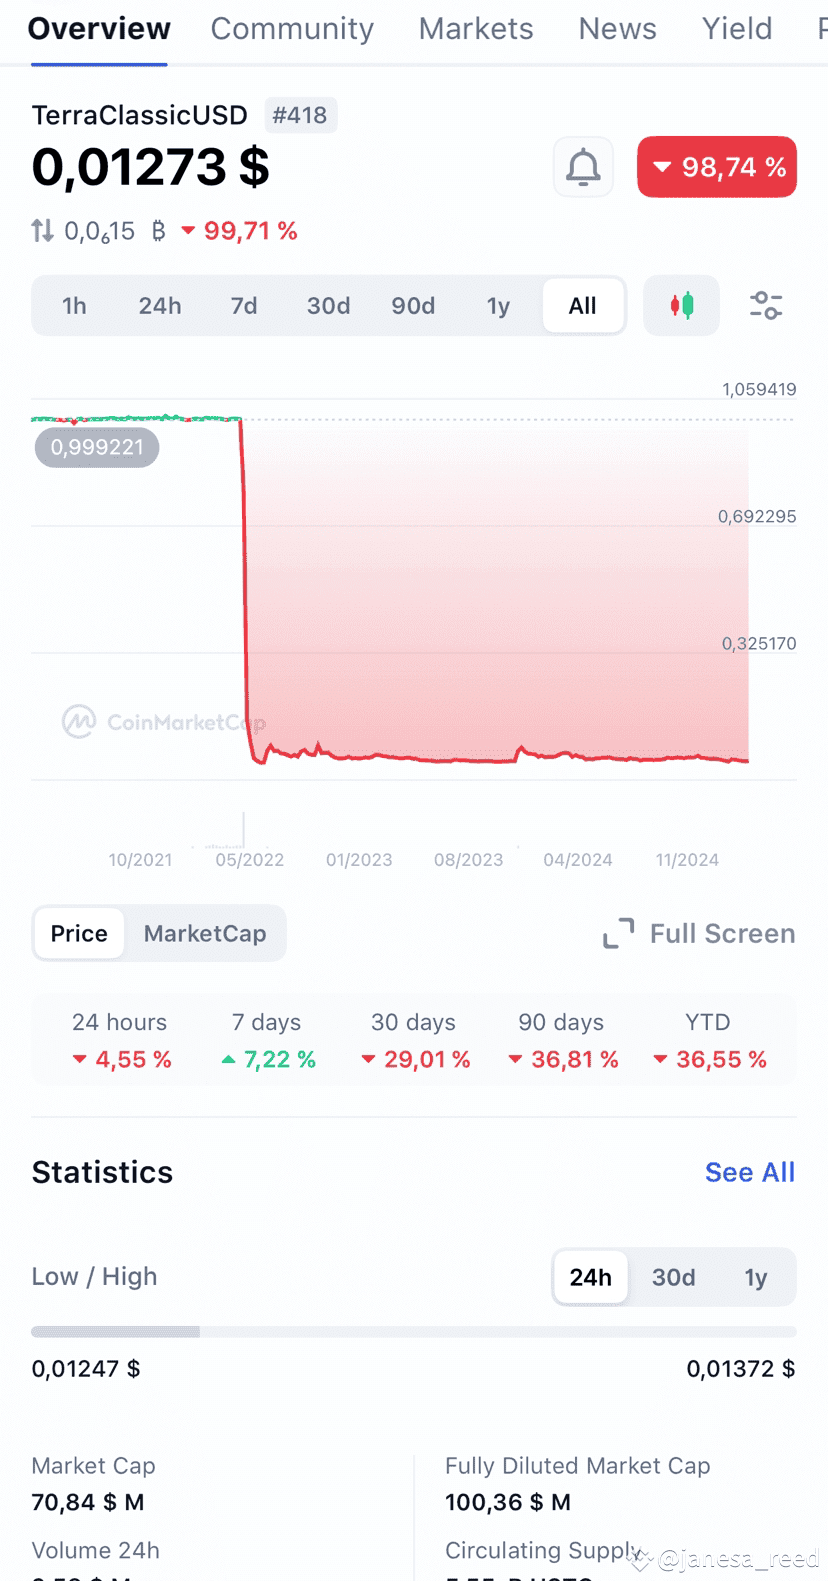Tap the price alert bell icon
The height and width of the screenshot is (1581, 828).
[x=583, y=167]
